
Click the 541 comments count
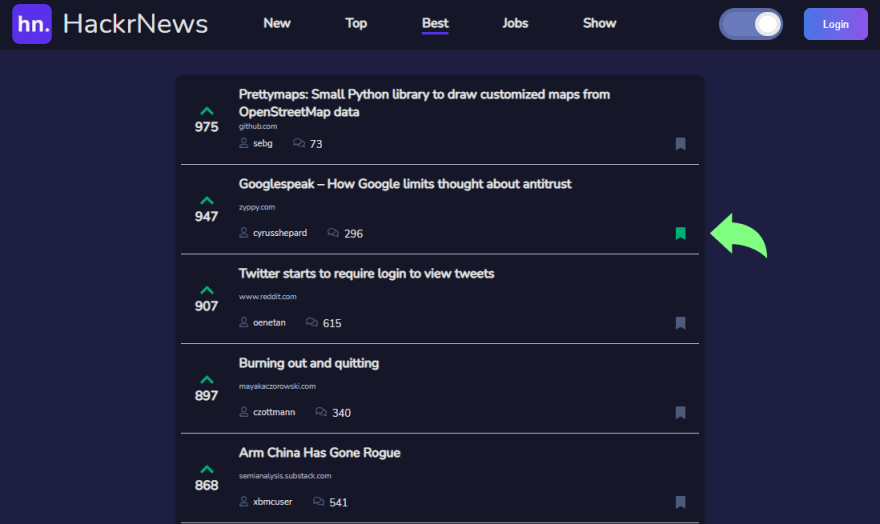[338, 503]
